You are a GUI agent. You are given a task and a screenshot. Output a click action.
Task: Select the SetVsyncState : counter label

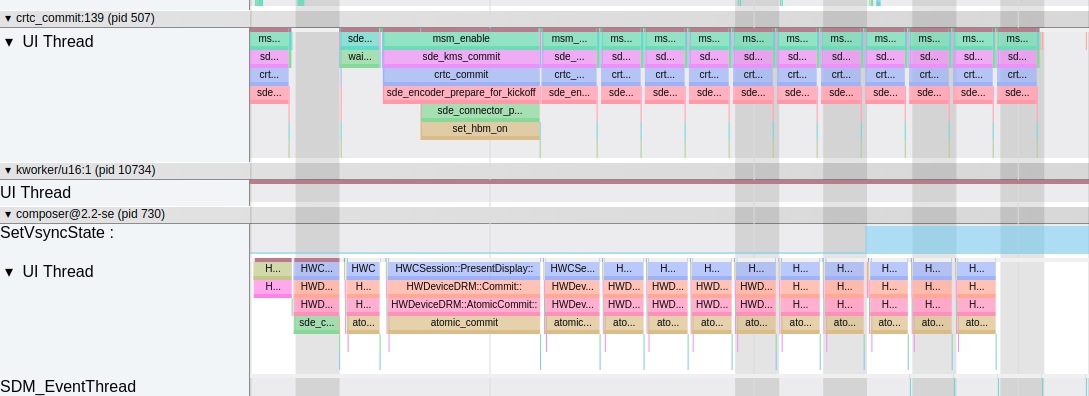[x=57, y=233]
